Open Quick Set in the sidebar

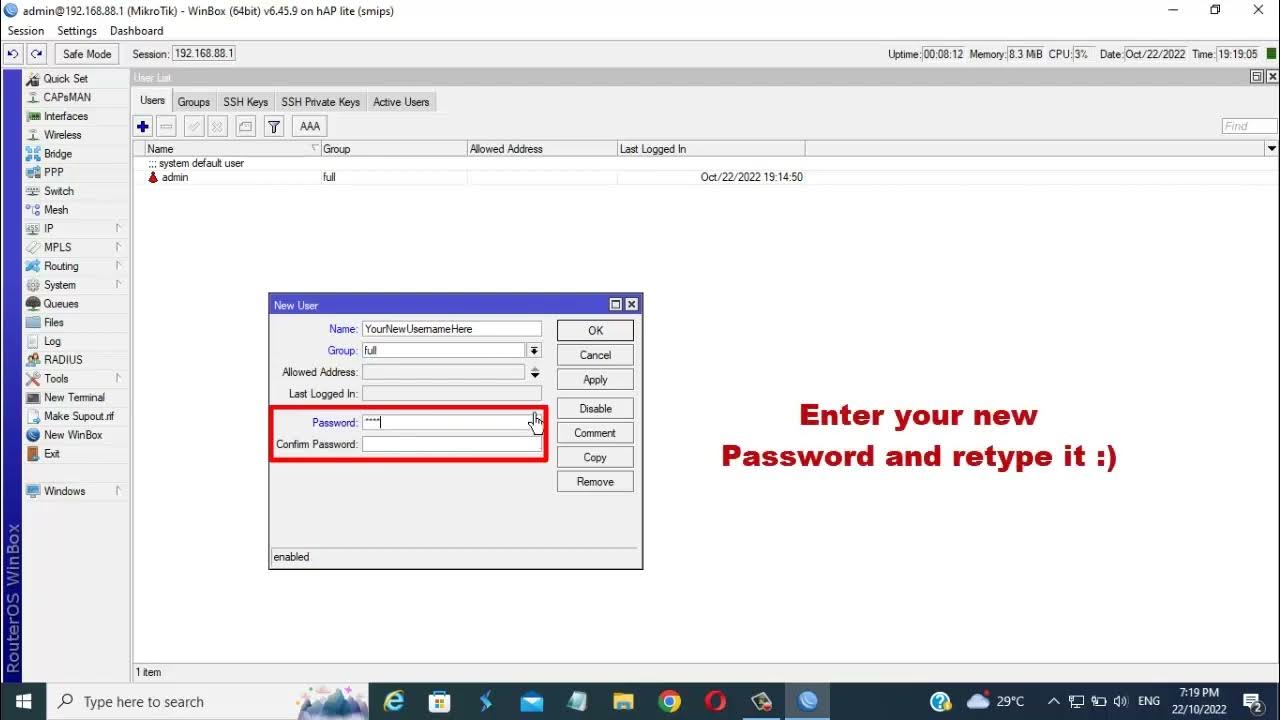click(65, 78)
